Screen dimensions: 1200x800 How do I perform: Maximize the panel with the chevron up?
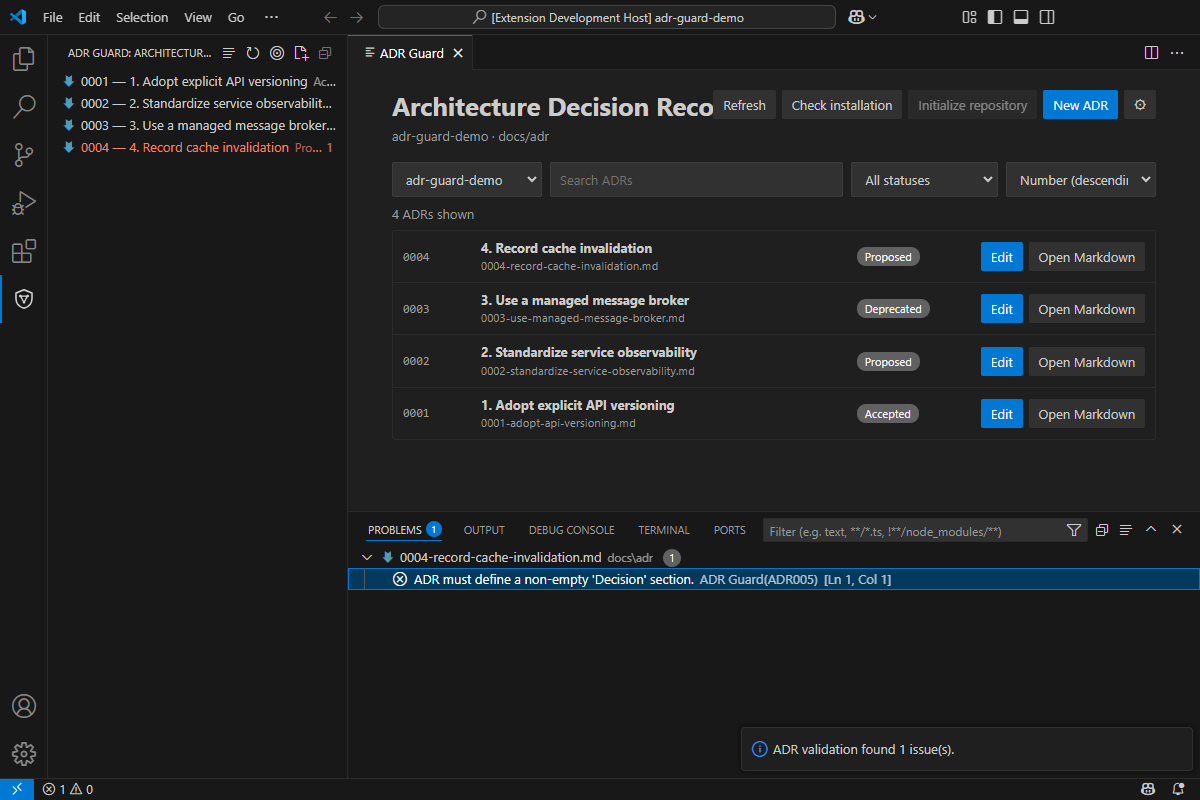1151,530
